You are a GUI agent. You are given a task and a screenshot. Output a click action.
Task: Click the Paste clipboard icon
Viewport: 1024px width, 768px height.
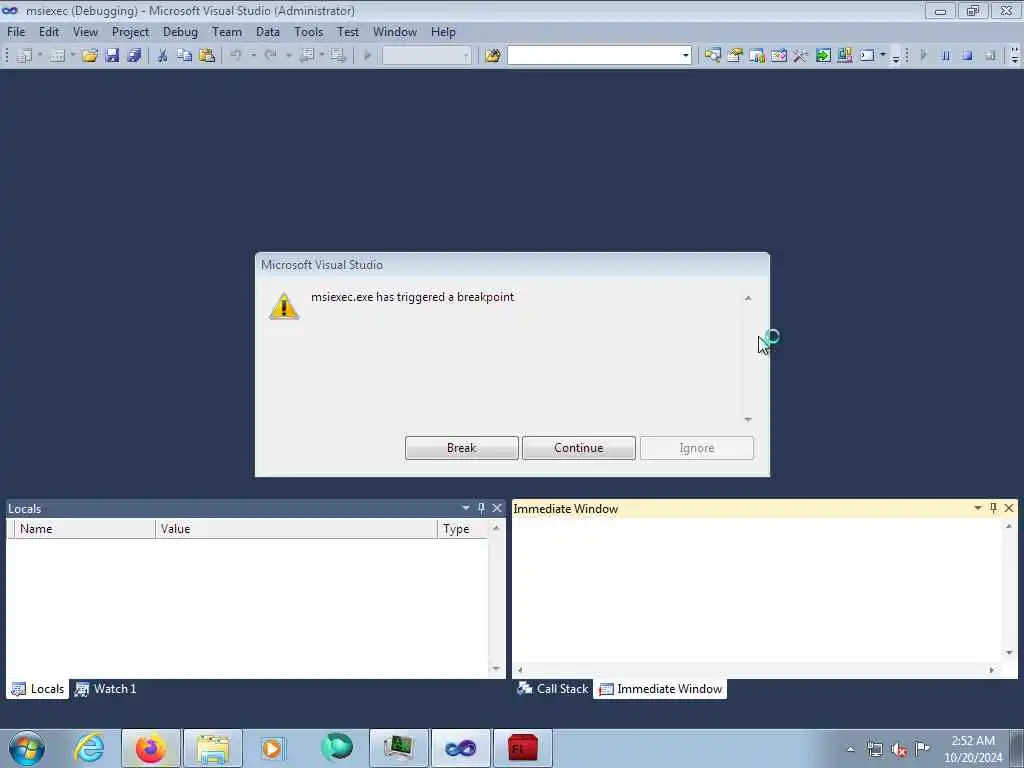(x=207, y=56)
